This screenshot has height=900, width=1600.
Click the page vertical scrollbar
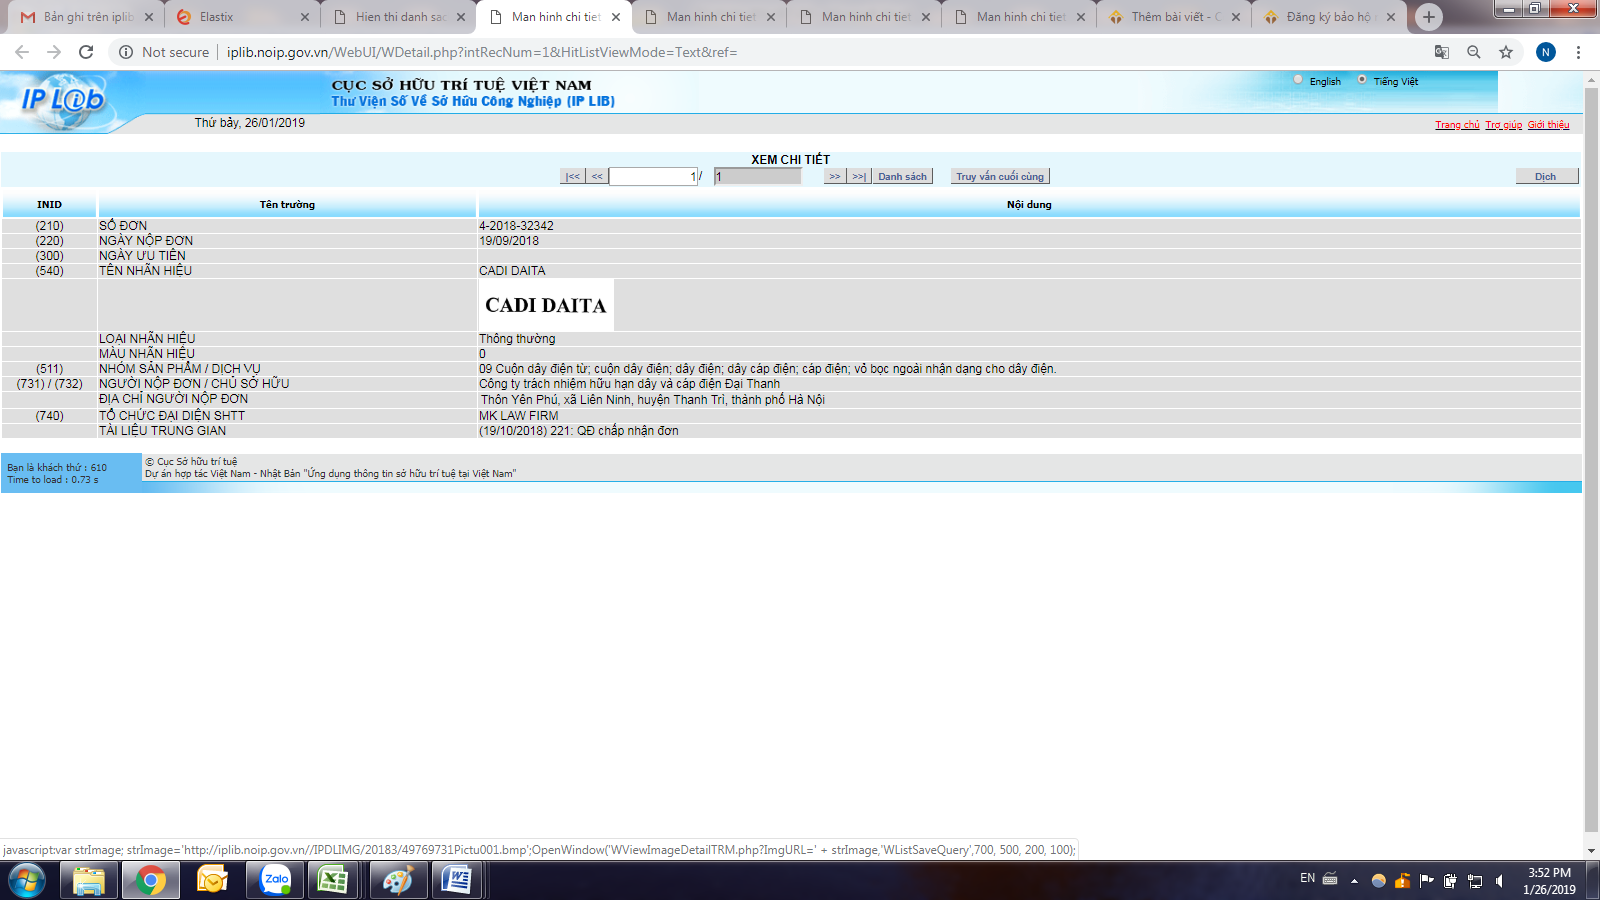point(1591,460)
